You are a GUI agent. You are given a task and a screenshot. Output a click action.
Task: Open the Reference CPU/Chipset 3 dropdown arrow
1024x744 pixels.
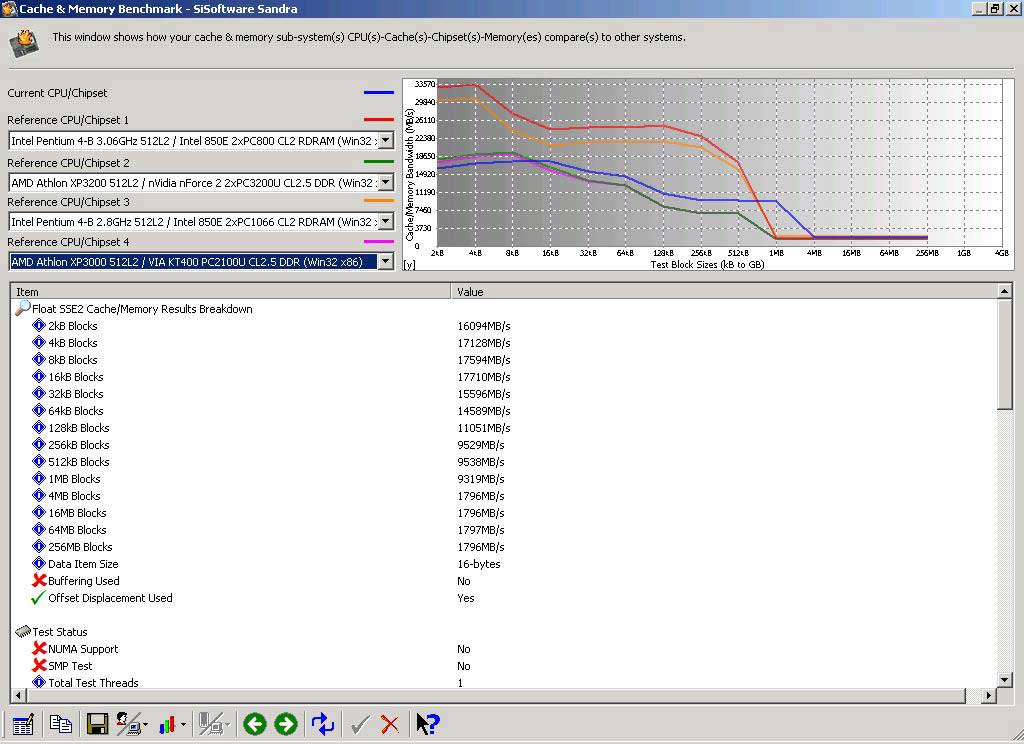tap(386, 221)
